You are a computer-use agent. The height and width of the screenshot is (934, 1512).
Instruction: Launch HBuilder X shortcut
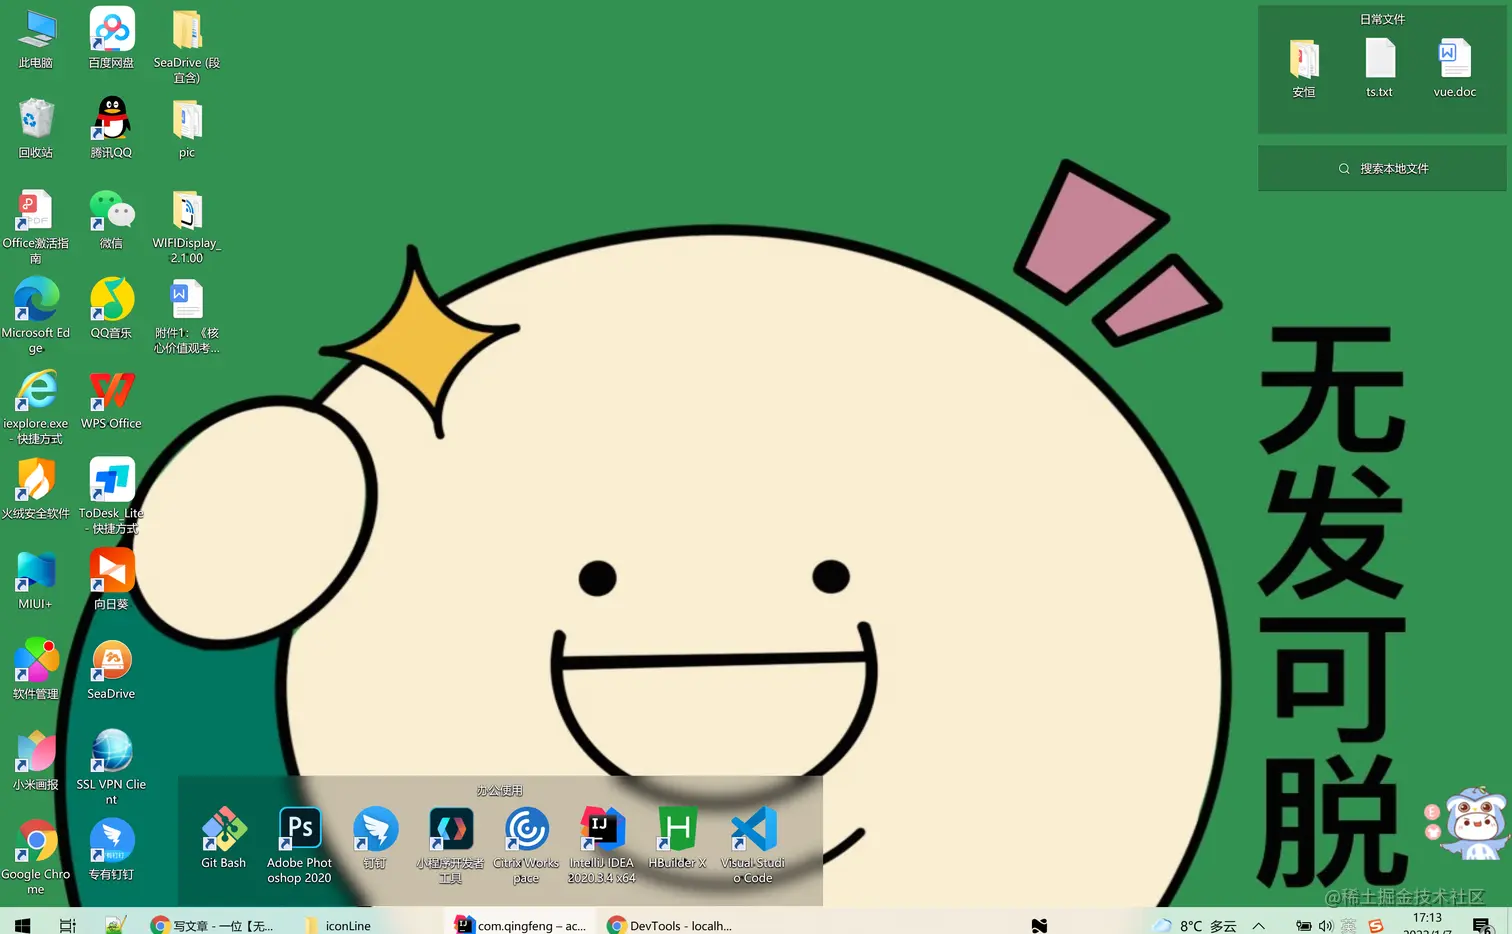677,830
